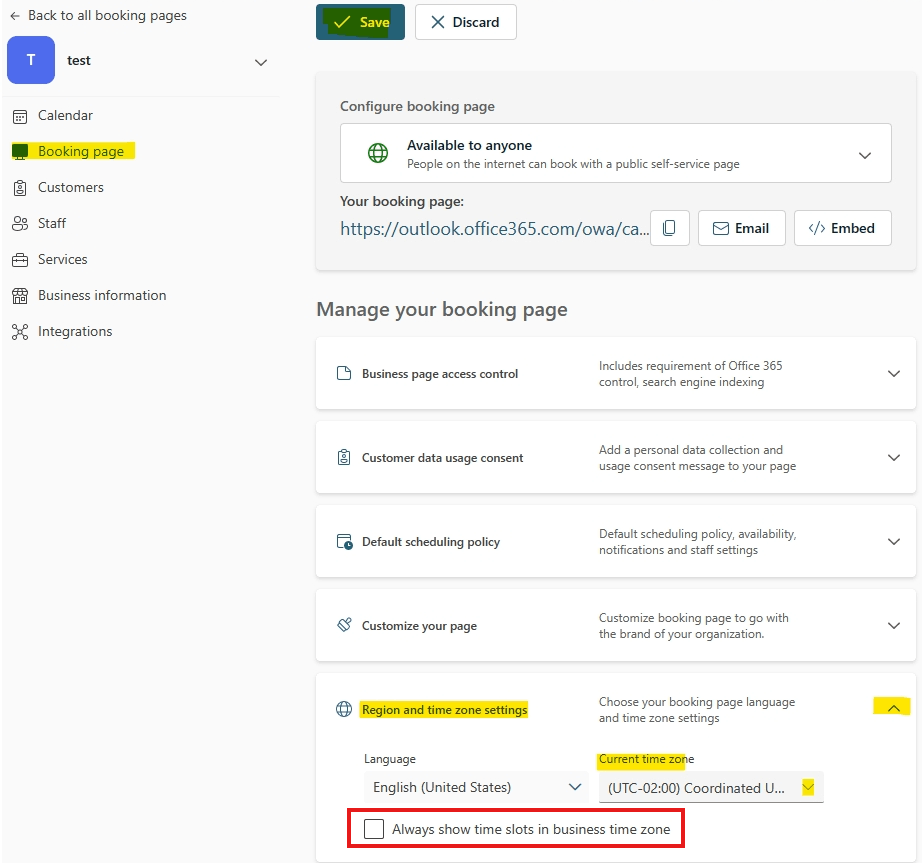This screenshot has height=863, width=922.
Task: Click the Customize your page icon
Action: point(345,626)
